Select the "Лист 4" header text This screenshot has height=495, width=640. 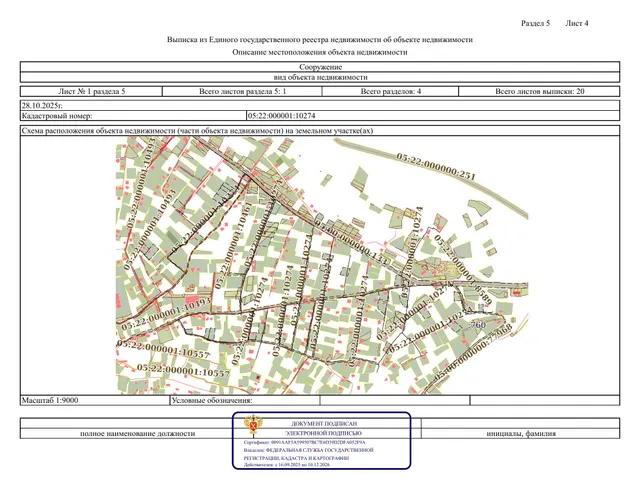click(x=576, y=23)
